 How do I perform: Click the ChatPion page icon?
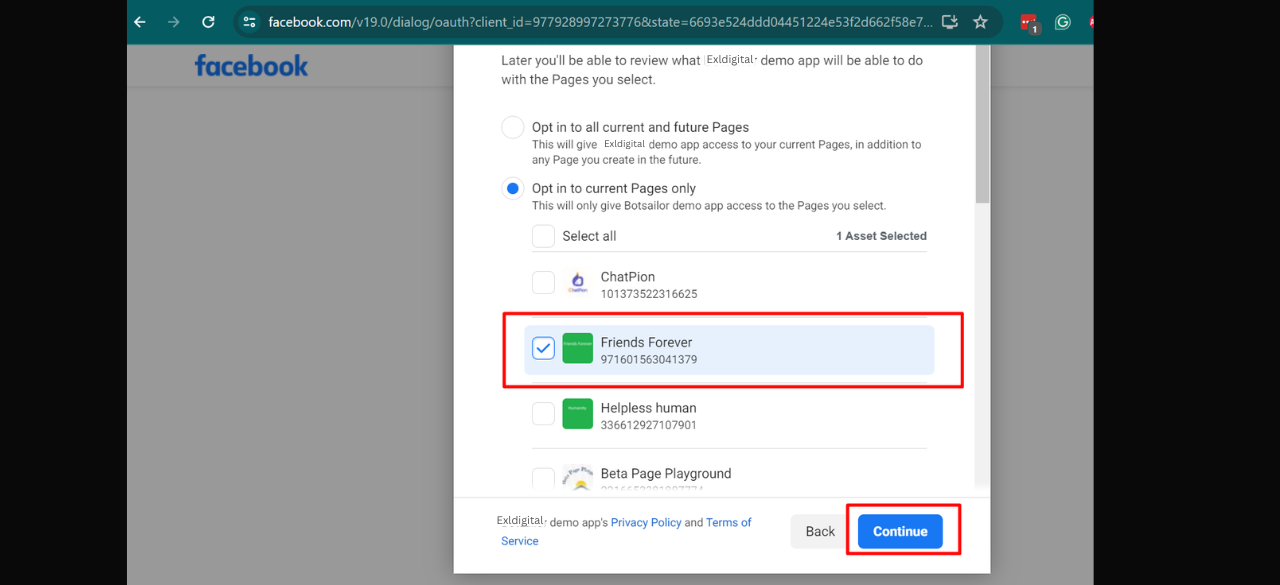click(578, 283)
